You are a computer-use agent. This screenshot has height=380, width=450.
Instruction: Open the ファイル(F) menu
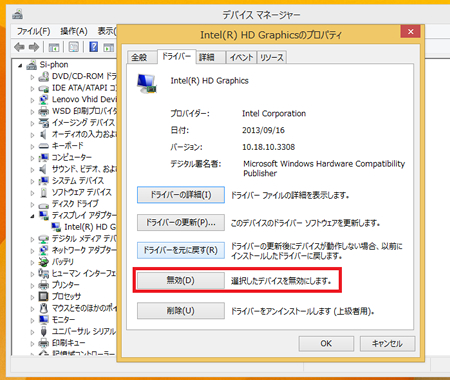[x=33, y=31]
